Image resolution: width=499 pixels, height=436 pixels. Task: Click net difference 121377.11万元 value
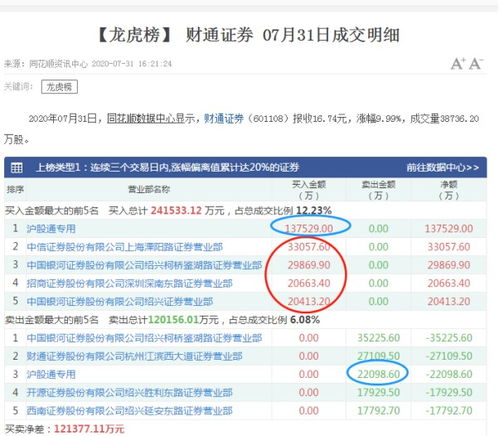89,429
